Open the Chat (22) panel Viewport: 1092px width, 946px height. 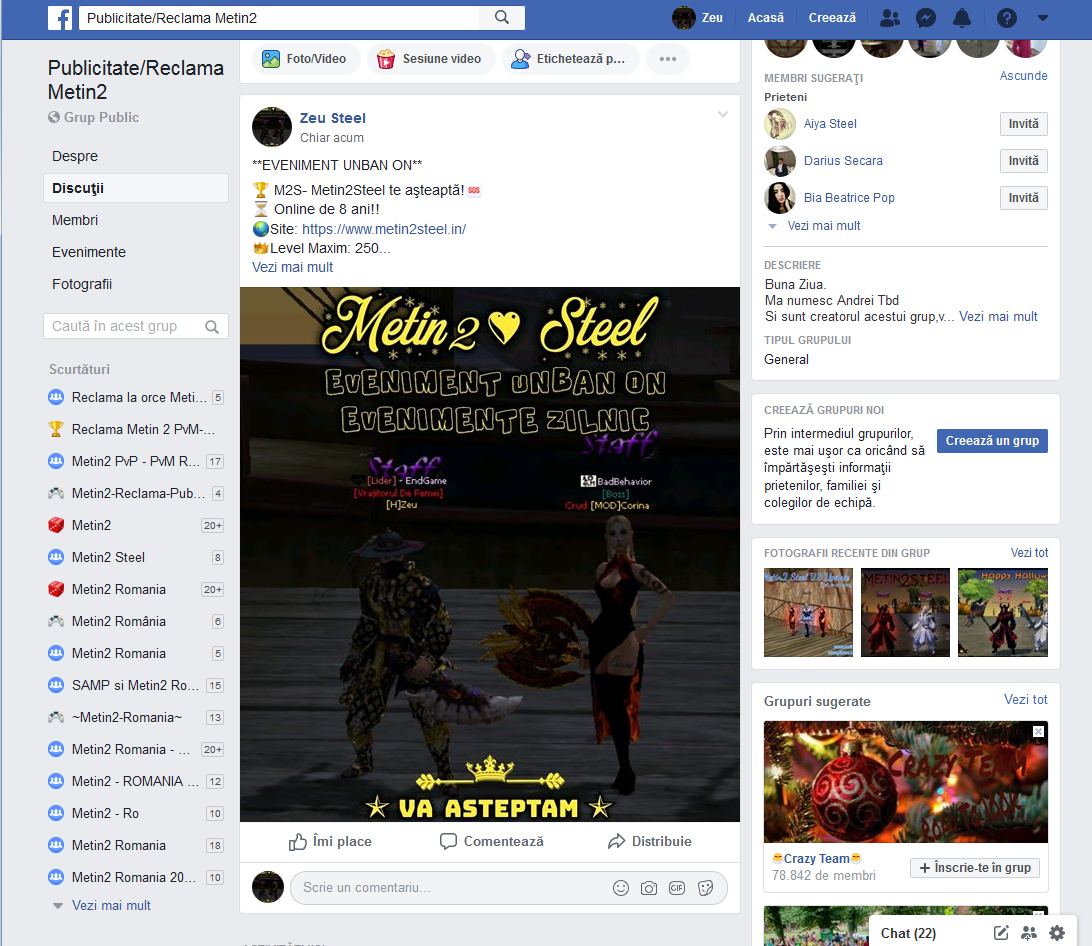[908, 933]
